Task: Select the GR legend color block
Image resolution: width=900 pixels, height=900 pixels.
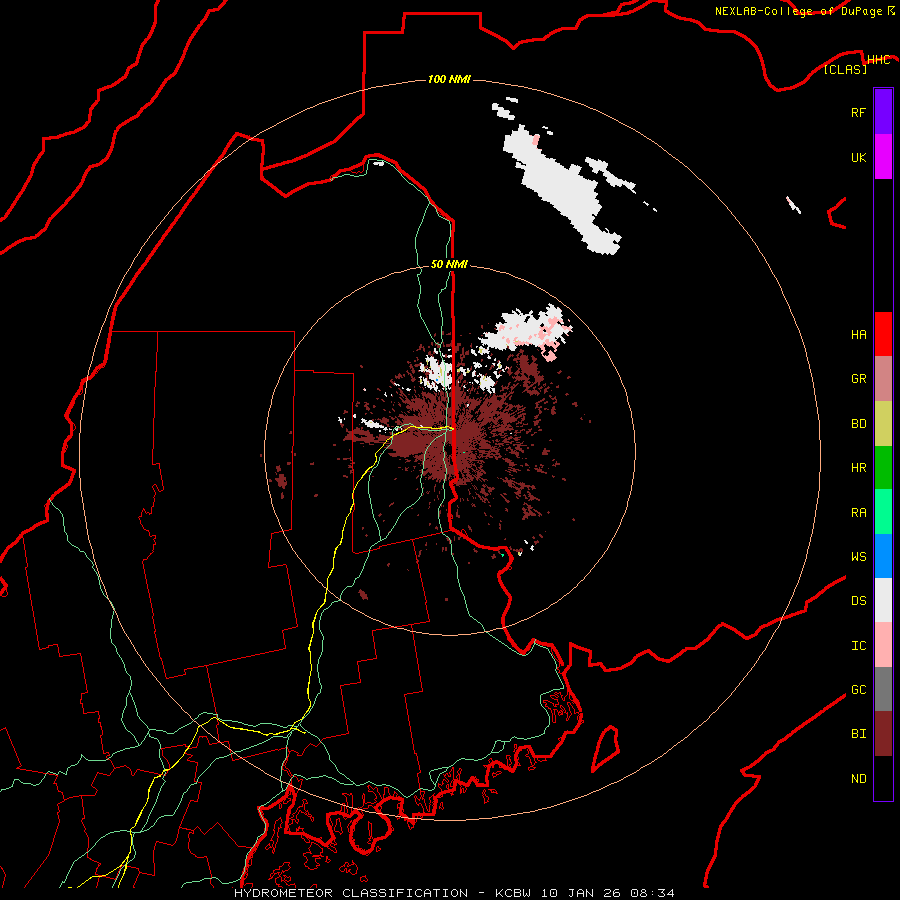Action: [883, 379]
